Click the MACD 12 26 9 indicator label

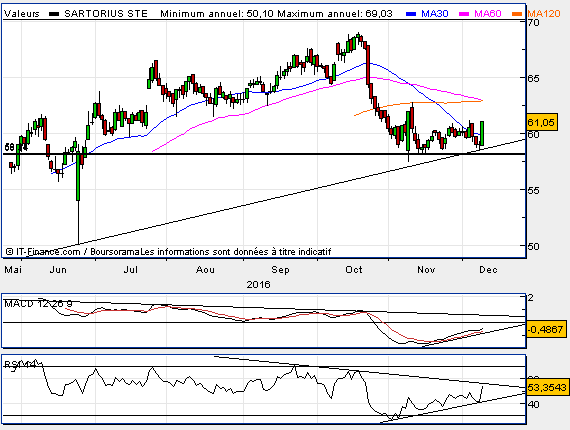38,303
